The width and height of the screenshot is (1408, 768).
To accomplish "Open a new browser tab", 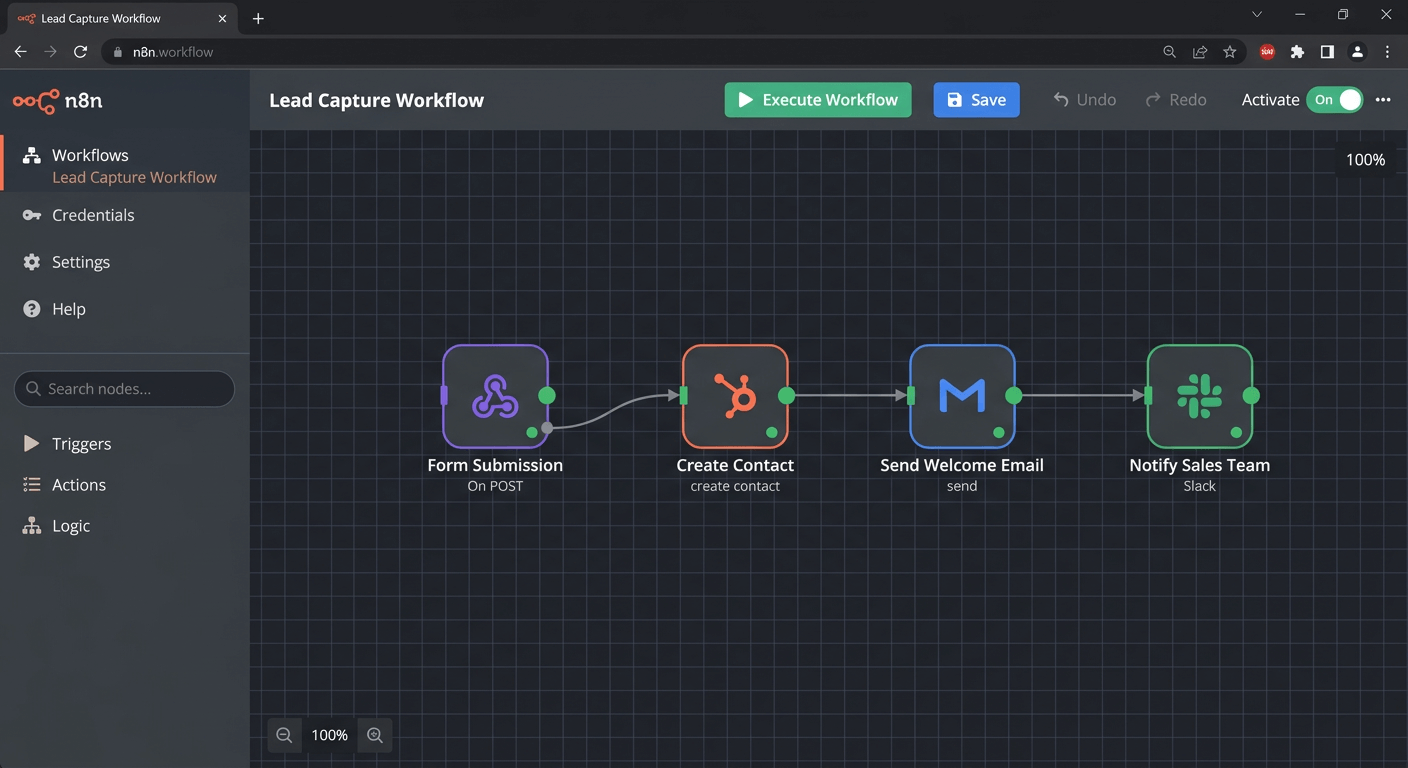I will (x=258, y=18).
